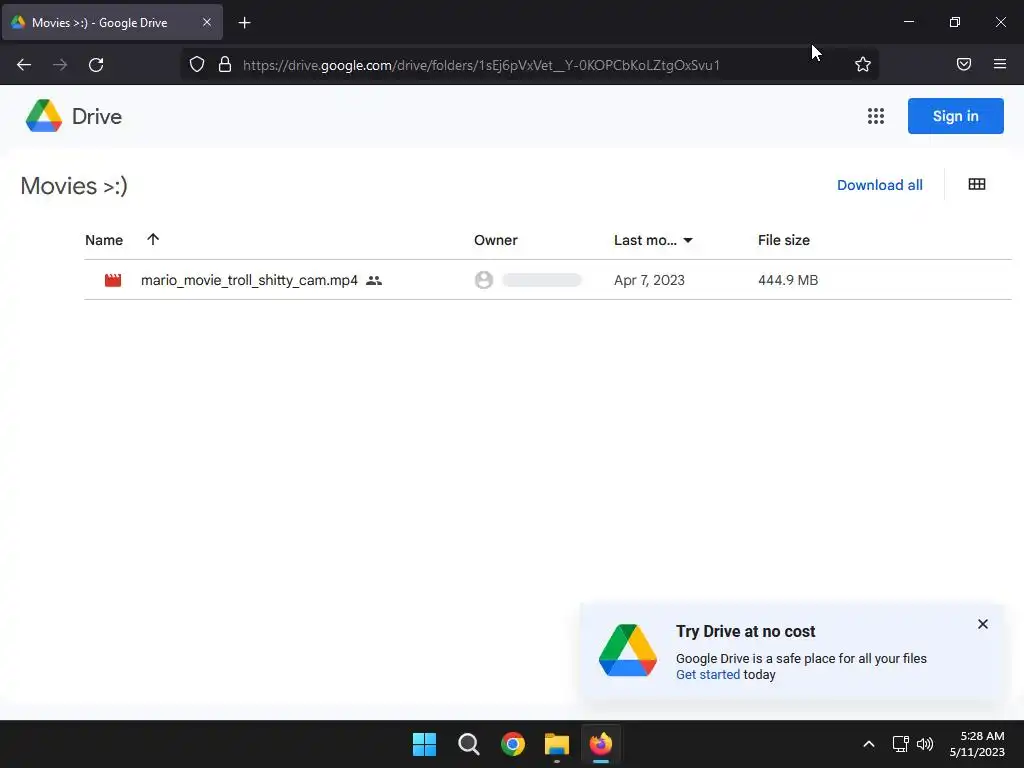
Task: Open Firefox application menu
Action: click(x=999, y=64)
